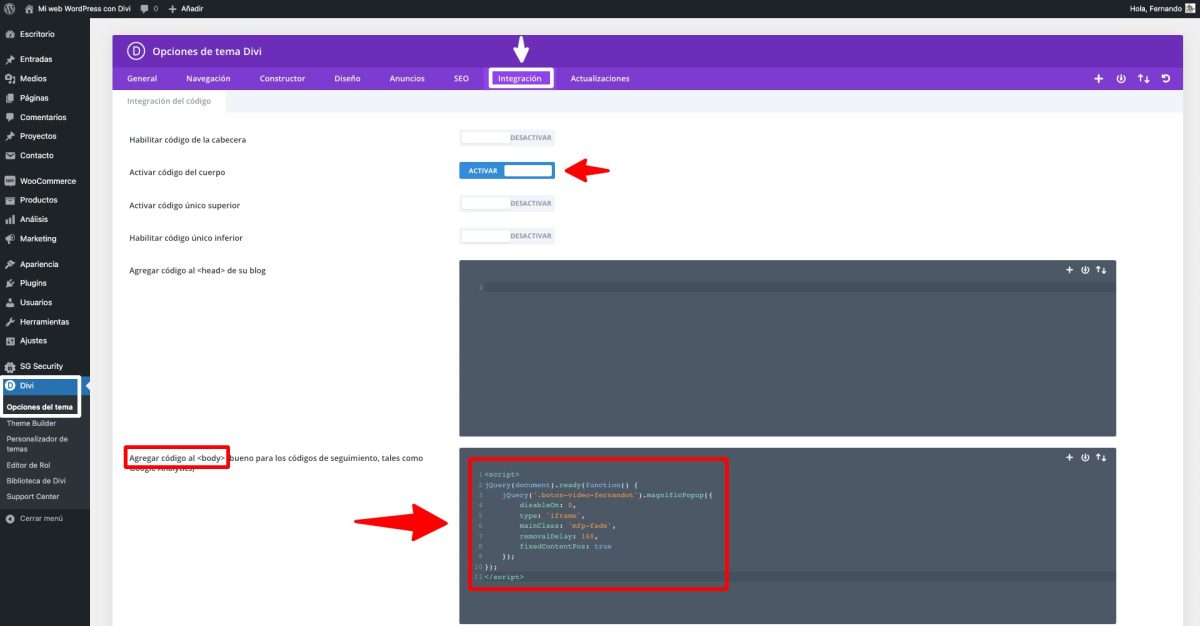This screenshot has height=626, width=1200.
Task: Enable Habilitar código de la cabecera
Action: (x=508, y=137)
